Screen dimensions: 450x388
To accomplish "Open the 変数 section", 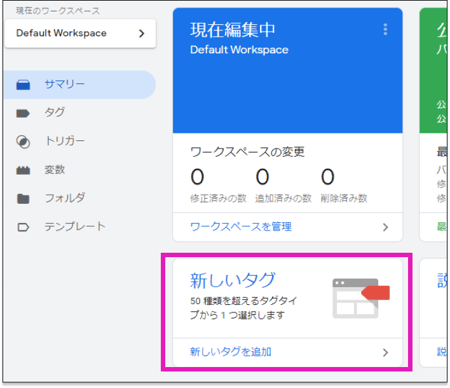I will coord(55,170).
